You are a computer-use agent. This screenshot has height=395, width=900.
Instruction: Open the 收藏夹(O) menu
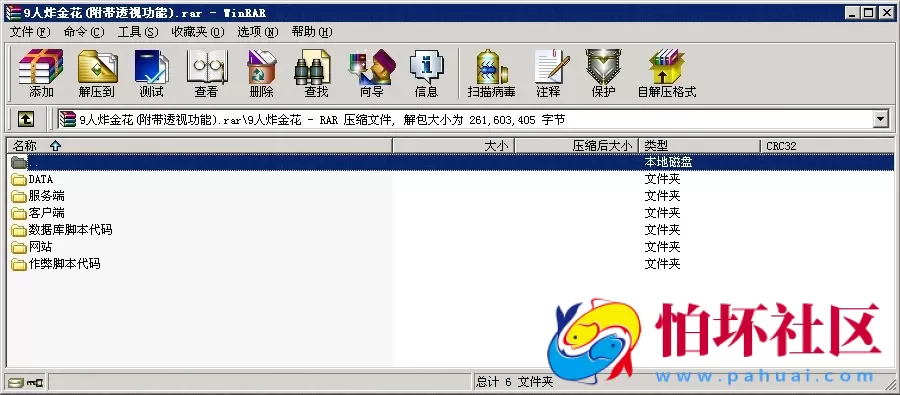(x=198, y=32)
